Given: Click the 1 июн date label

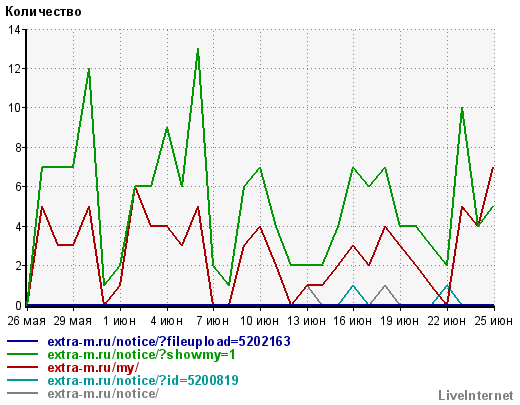Looking at the screenshot, I should pos(119,321).
